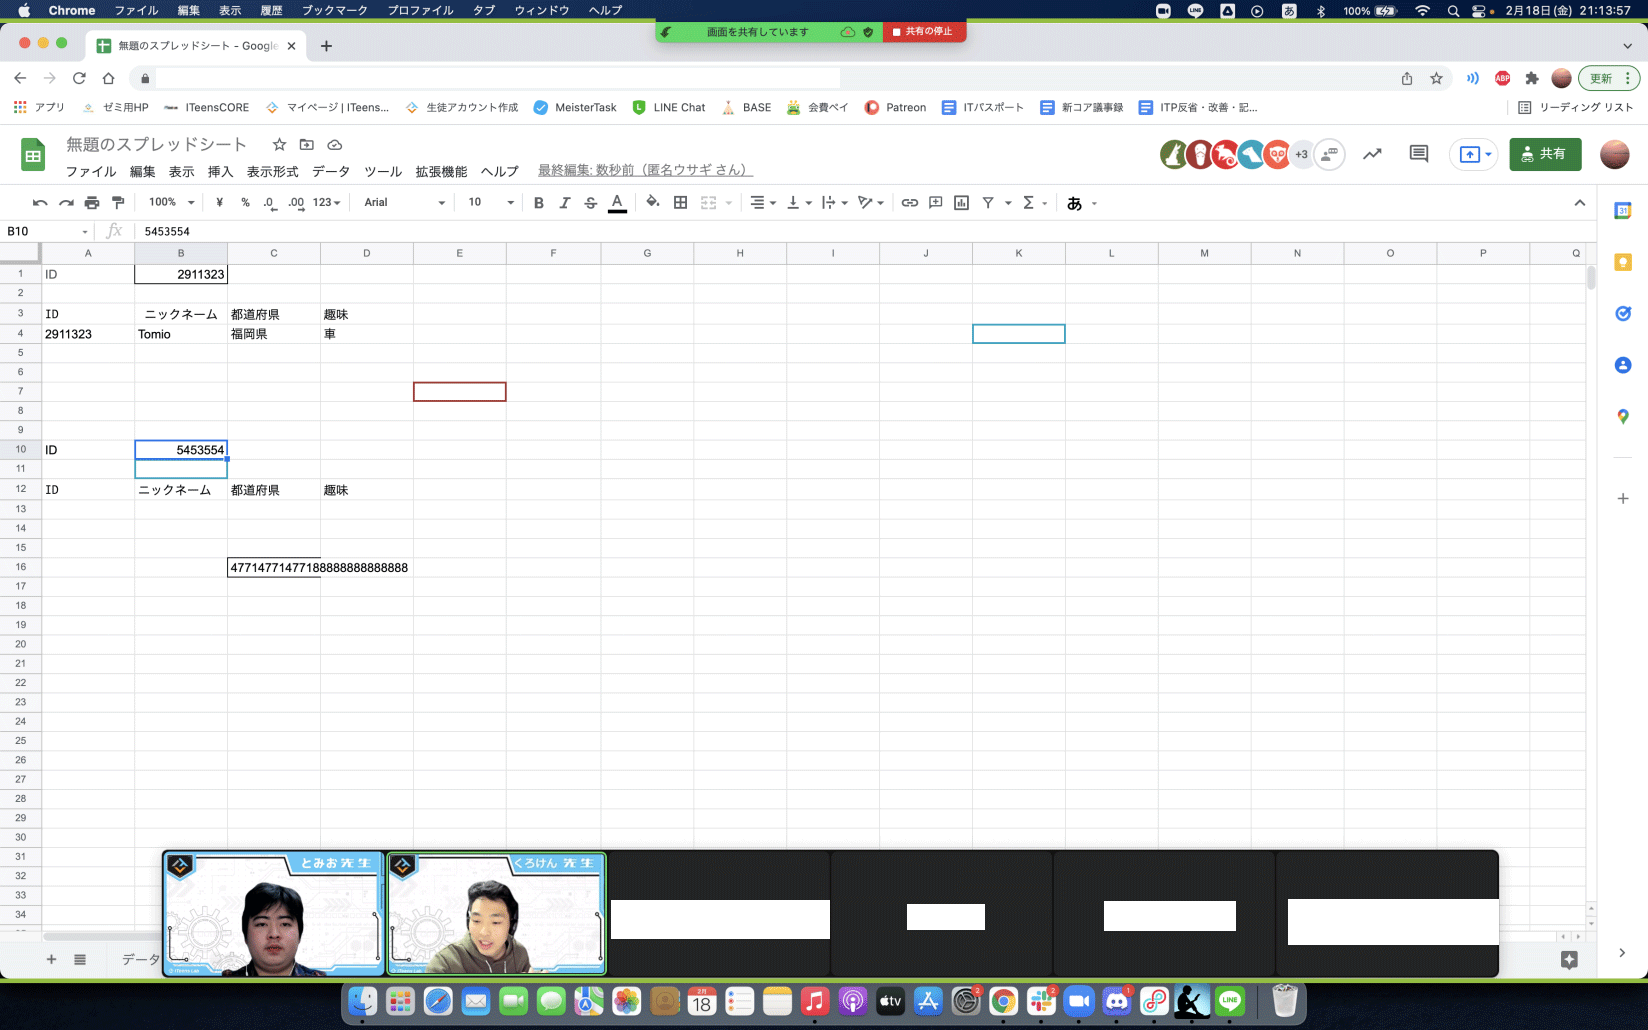Click the print icon in toolbar
The width and height of the screenshot is (1648, 1030).
pos(92,203)
